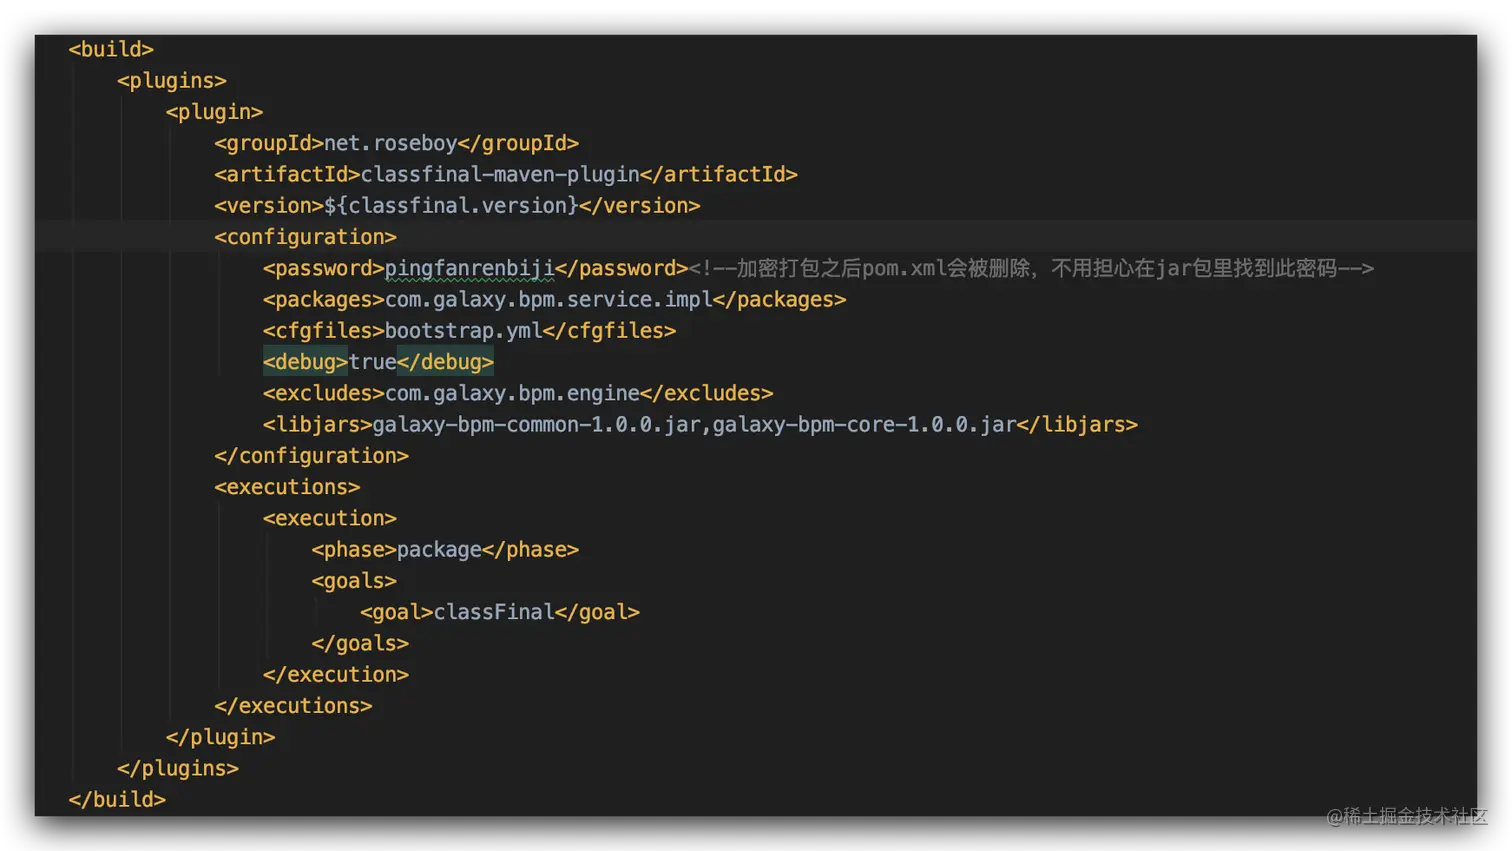
Task: Click phase value package
Action: [x=440, y=549]
